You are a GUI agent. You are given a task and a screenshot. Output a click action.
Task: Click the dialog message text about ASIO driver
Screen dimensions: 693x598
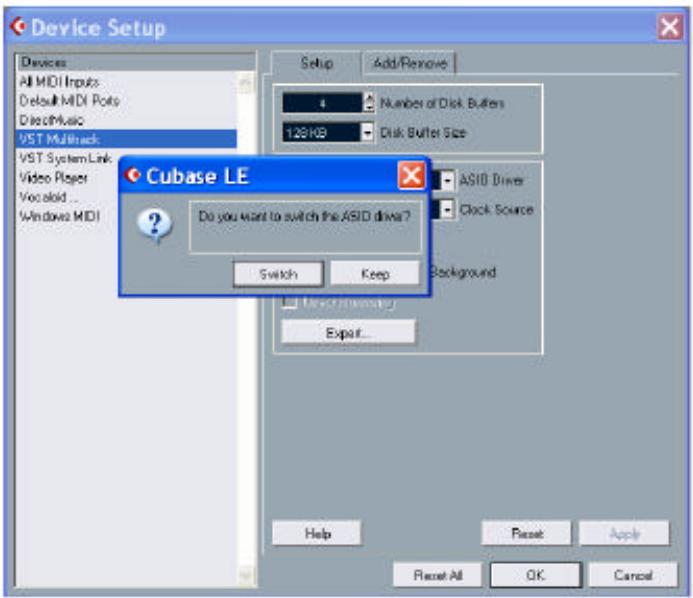(x=305, y=216)
